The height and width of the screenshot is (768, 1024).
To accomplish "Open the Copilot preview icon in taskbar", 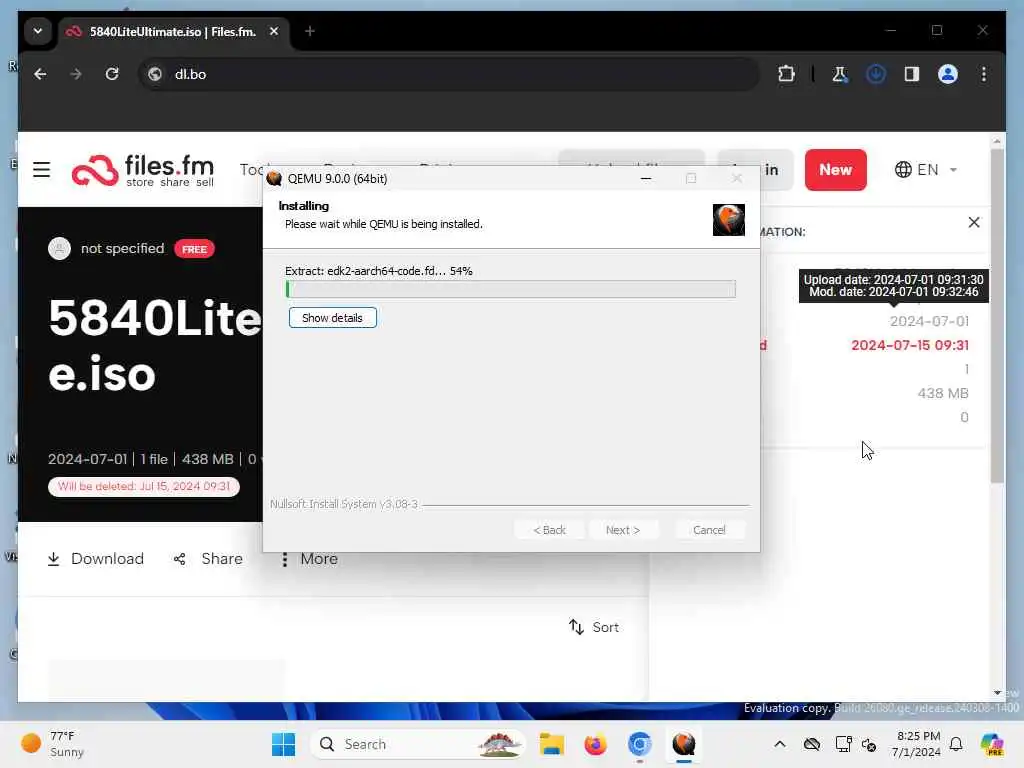I will (x=991, y=744).
